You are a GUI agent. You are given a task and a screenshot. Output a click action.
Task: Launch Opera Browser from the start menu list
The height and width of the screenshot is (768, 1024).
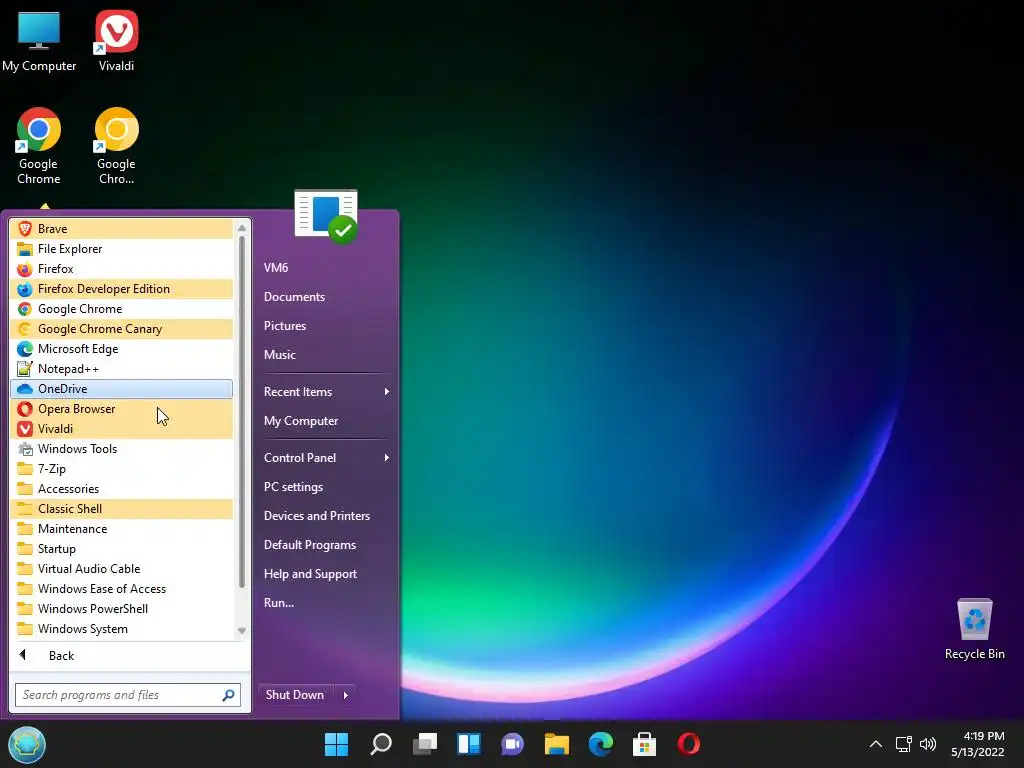pos(121,409)
